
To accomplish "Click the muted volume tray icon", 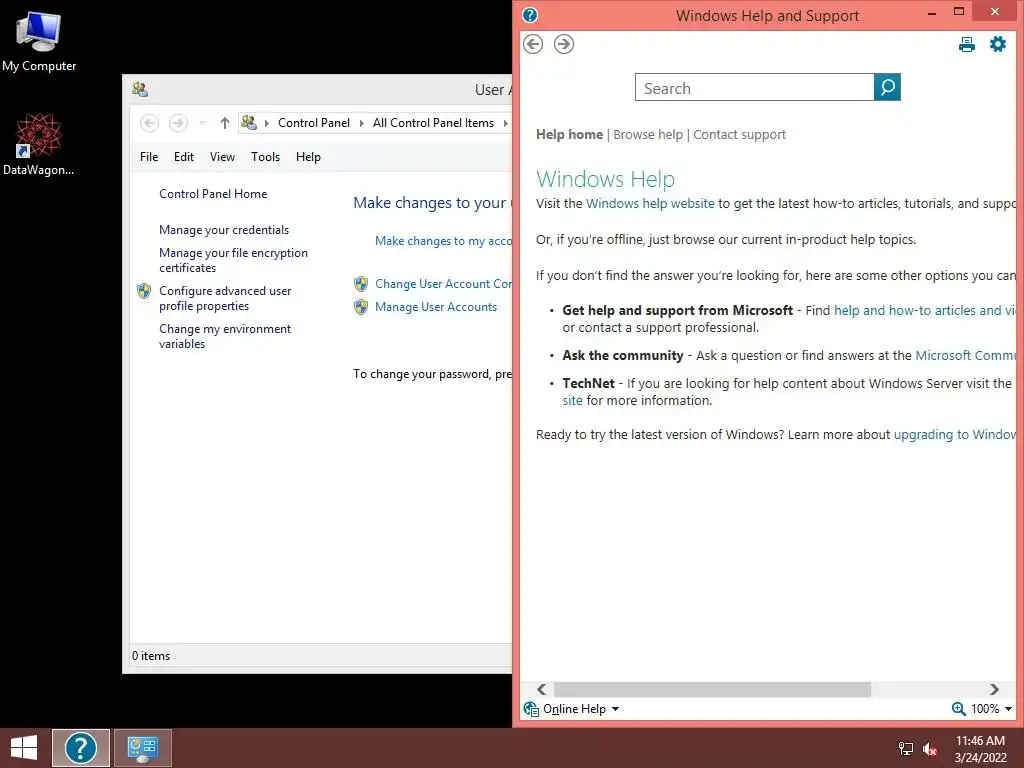I will point(930,749).
